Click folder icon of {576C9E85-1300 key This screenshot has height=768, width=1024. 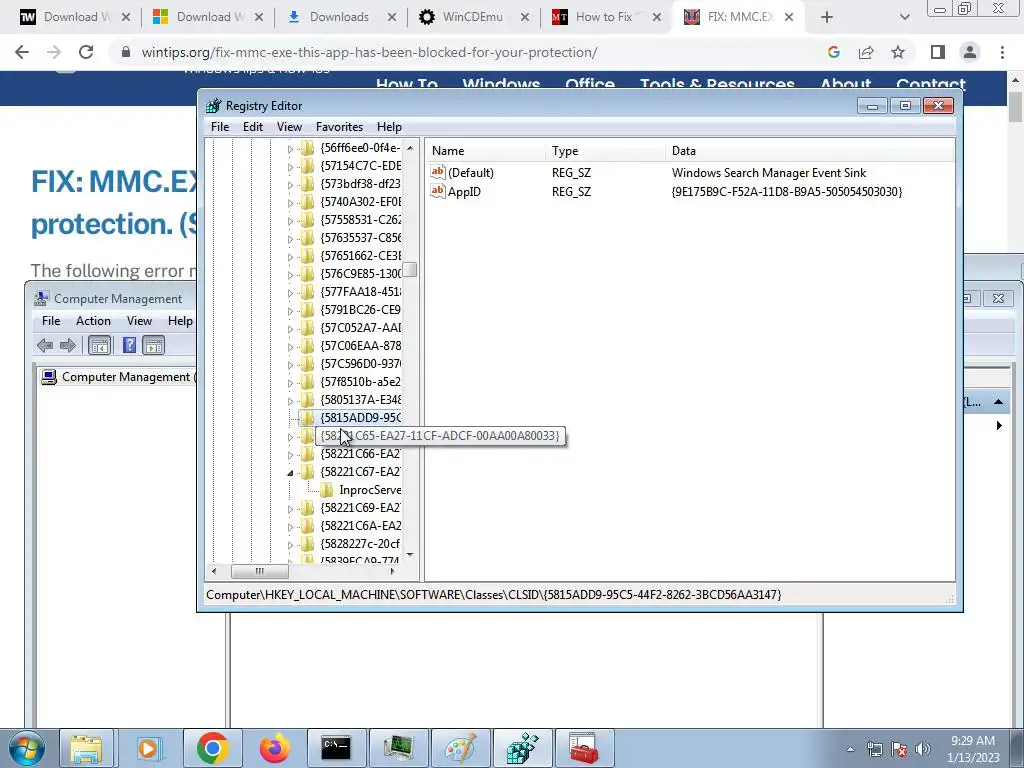(x=308, y=274)
